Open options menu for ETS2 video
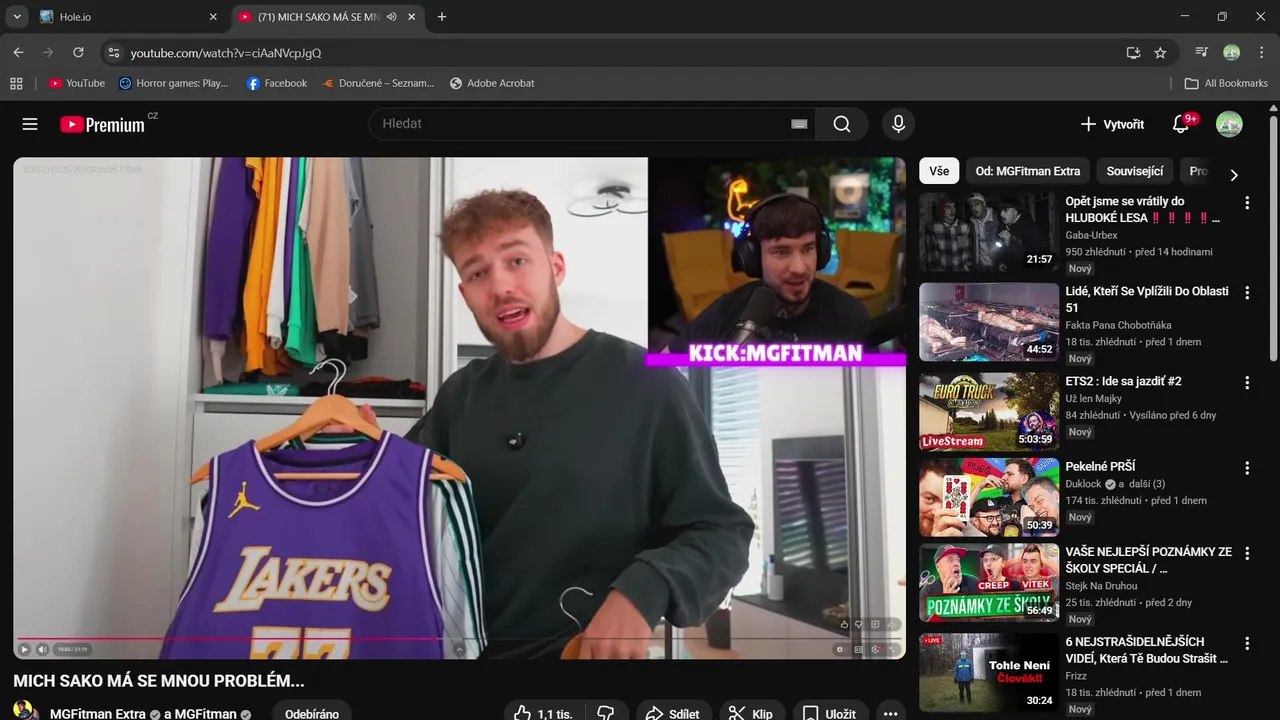Viewport: 1280px width, 720px height. pos(1247,383)
